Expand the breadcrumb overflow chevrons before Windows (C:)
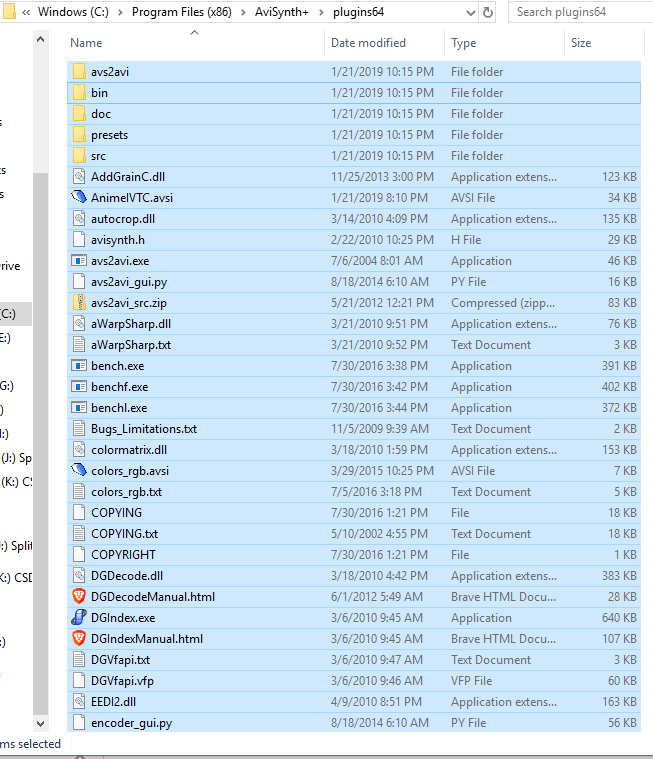The image size is (653, 759). click(x=26, y=12)
